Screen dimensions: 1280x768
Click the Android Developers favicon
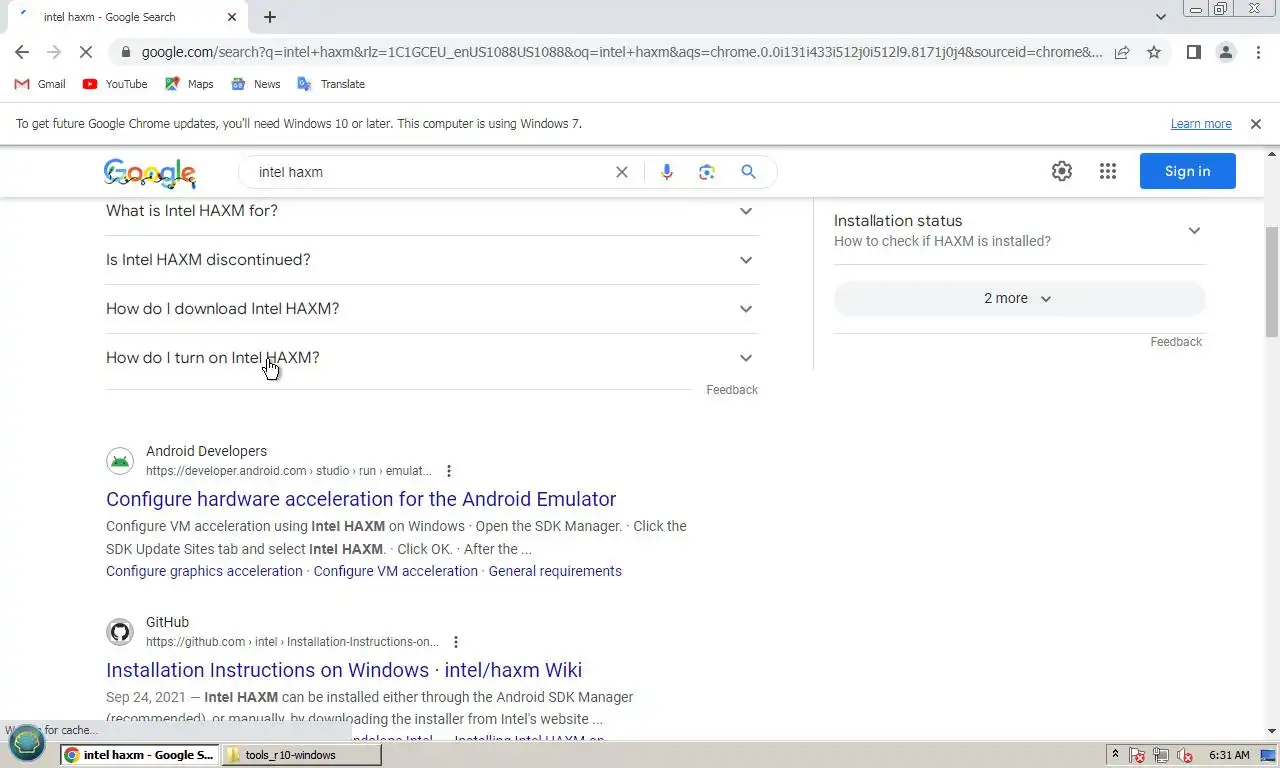pyautogui.click(x=120, y=461)
